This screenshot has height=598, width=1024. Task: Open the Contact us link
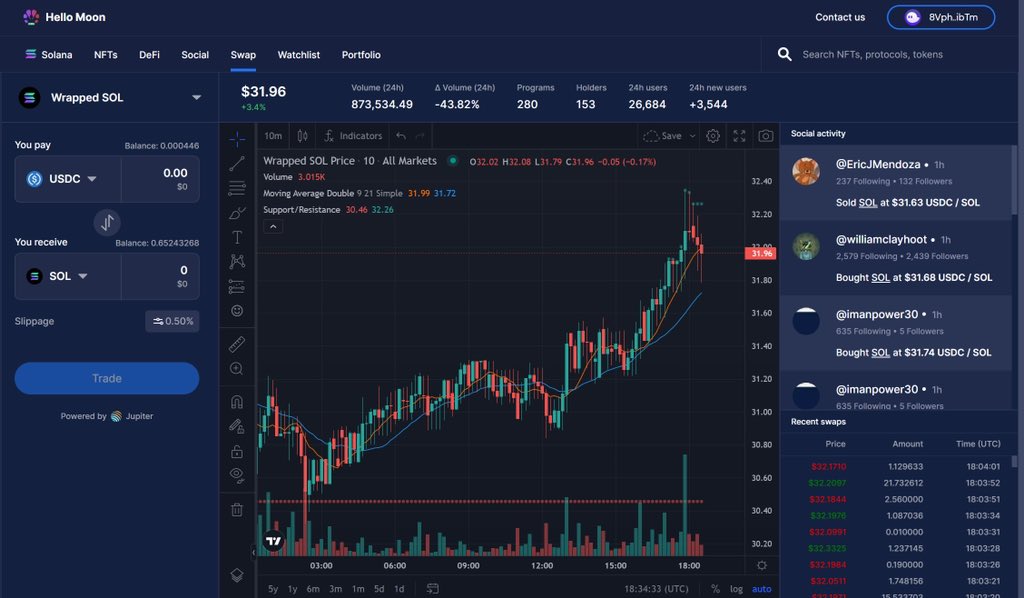click(840, 17)
